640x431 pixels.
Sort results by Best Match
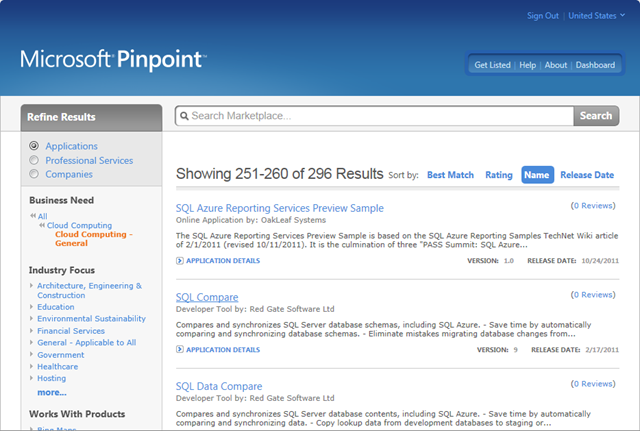point(450,175)
